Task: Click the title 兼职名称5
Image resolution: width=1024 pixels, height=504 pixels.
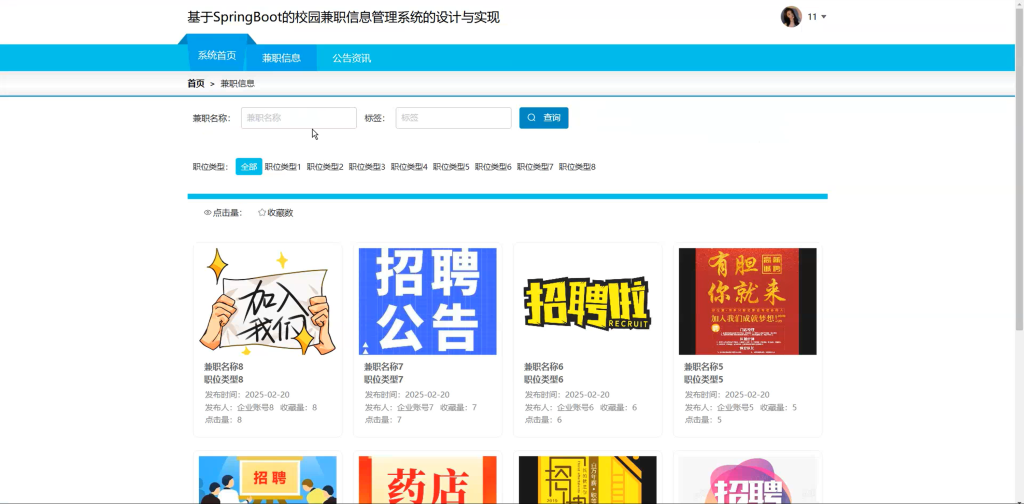Action: pos(703,367)
